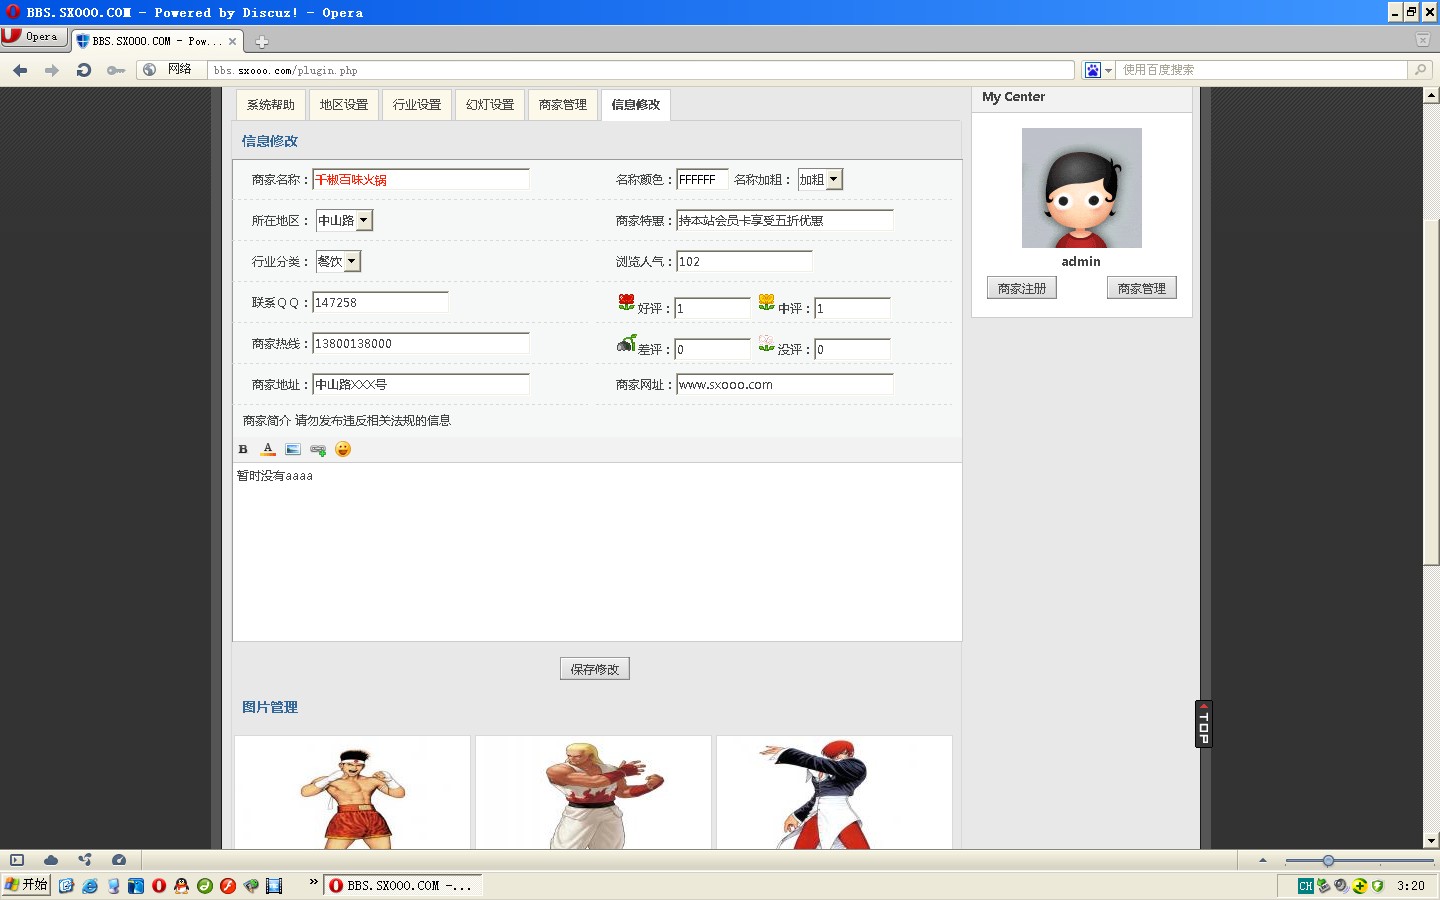Click the 浏览人气 field showing 102
1440x900 pixels.
tap(744, 261)
